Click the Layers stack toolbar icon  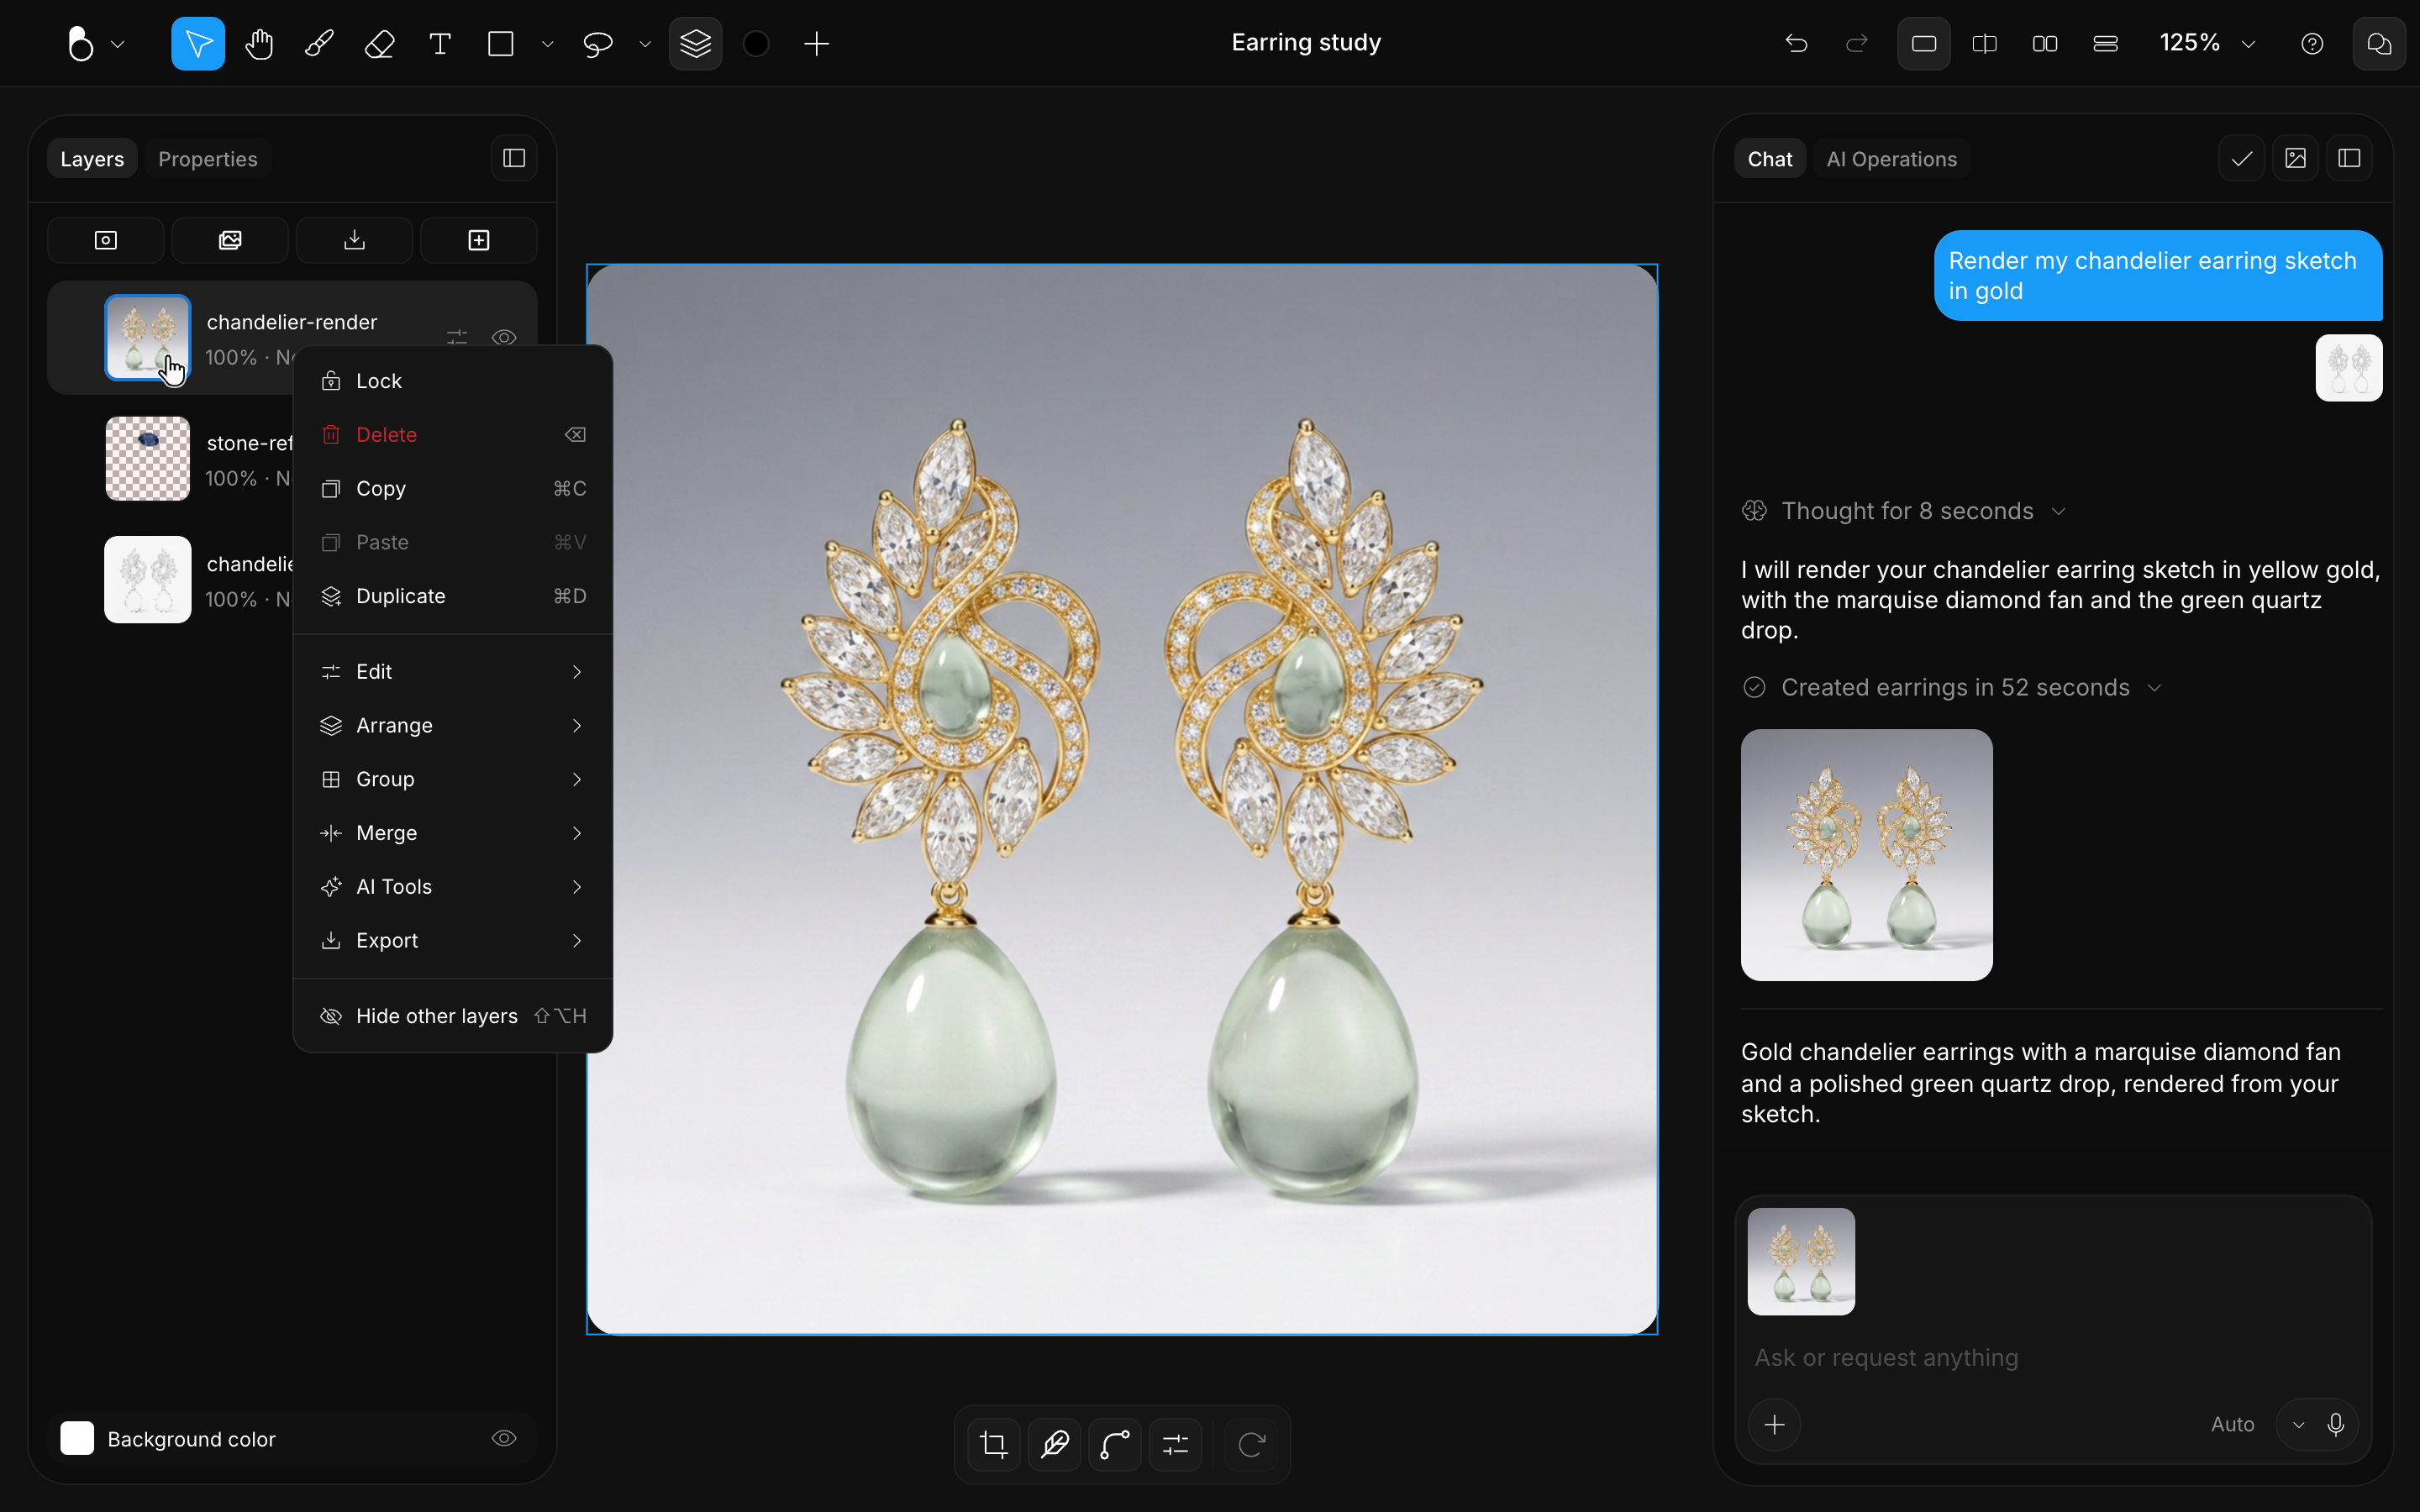click(696, 44)
